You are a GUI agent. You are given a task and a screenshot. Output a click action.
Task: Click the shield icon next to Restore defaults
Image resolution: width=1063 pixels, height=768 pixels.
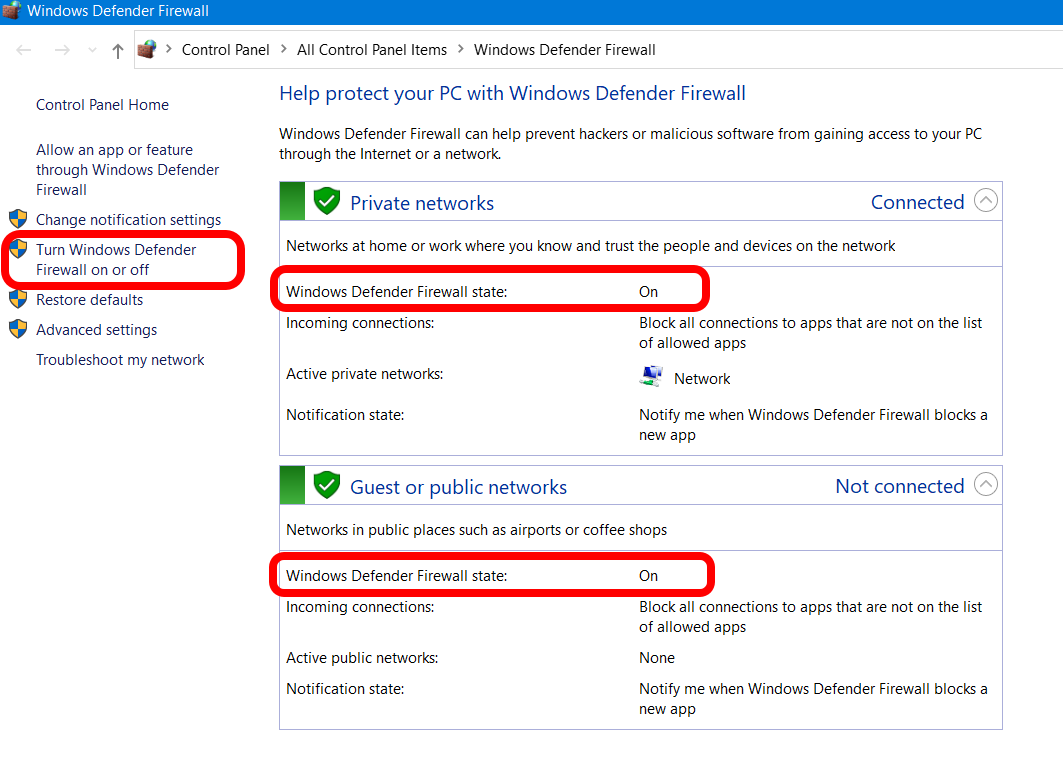(x=17, y=299)
